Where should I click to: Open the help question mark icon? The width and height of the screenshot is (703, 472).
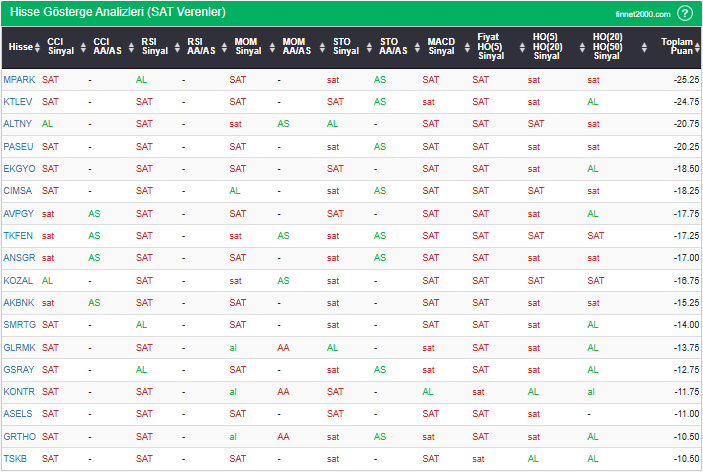(684, 13)
